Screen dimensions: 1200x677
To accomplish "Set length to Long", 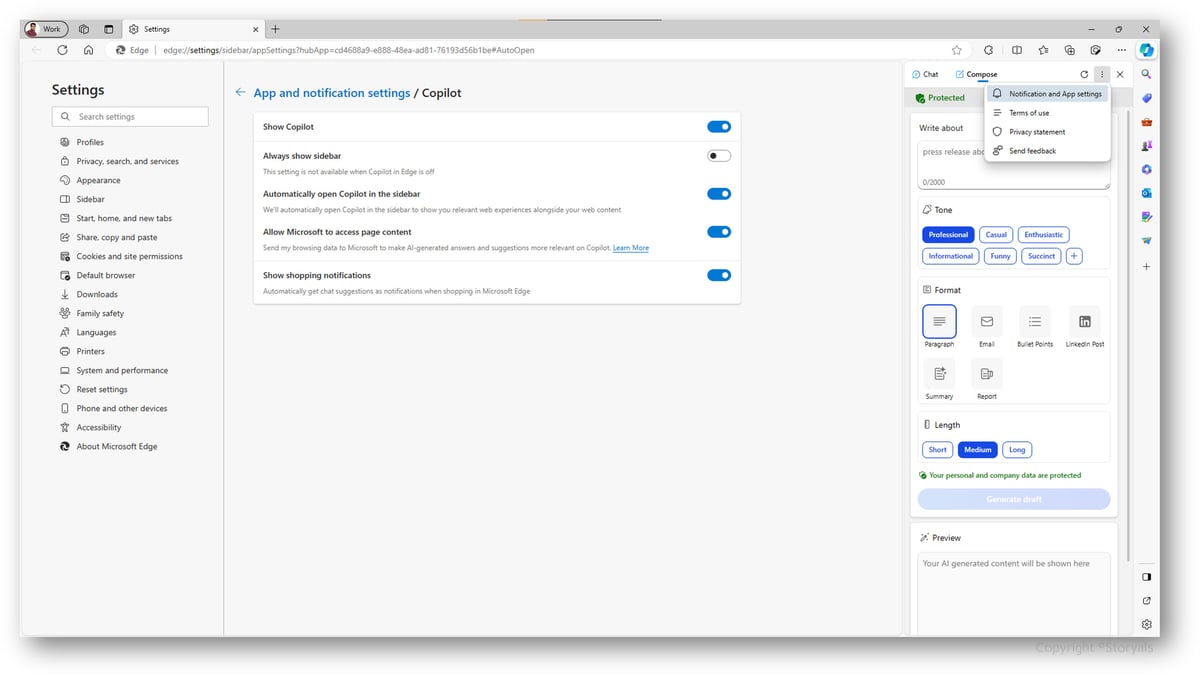I will (1017, 450).
